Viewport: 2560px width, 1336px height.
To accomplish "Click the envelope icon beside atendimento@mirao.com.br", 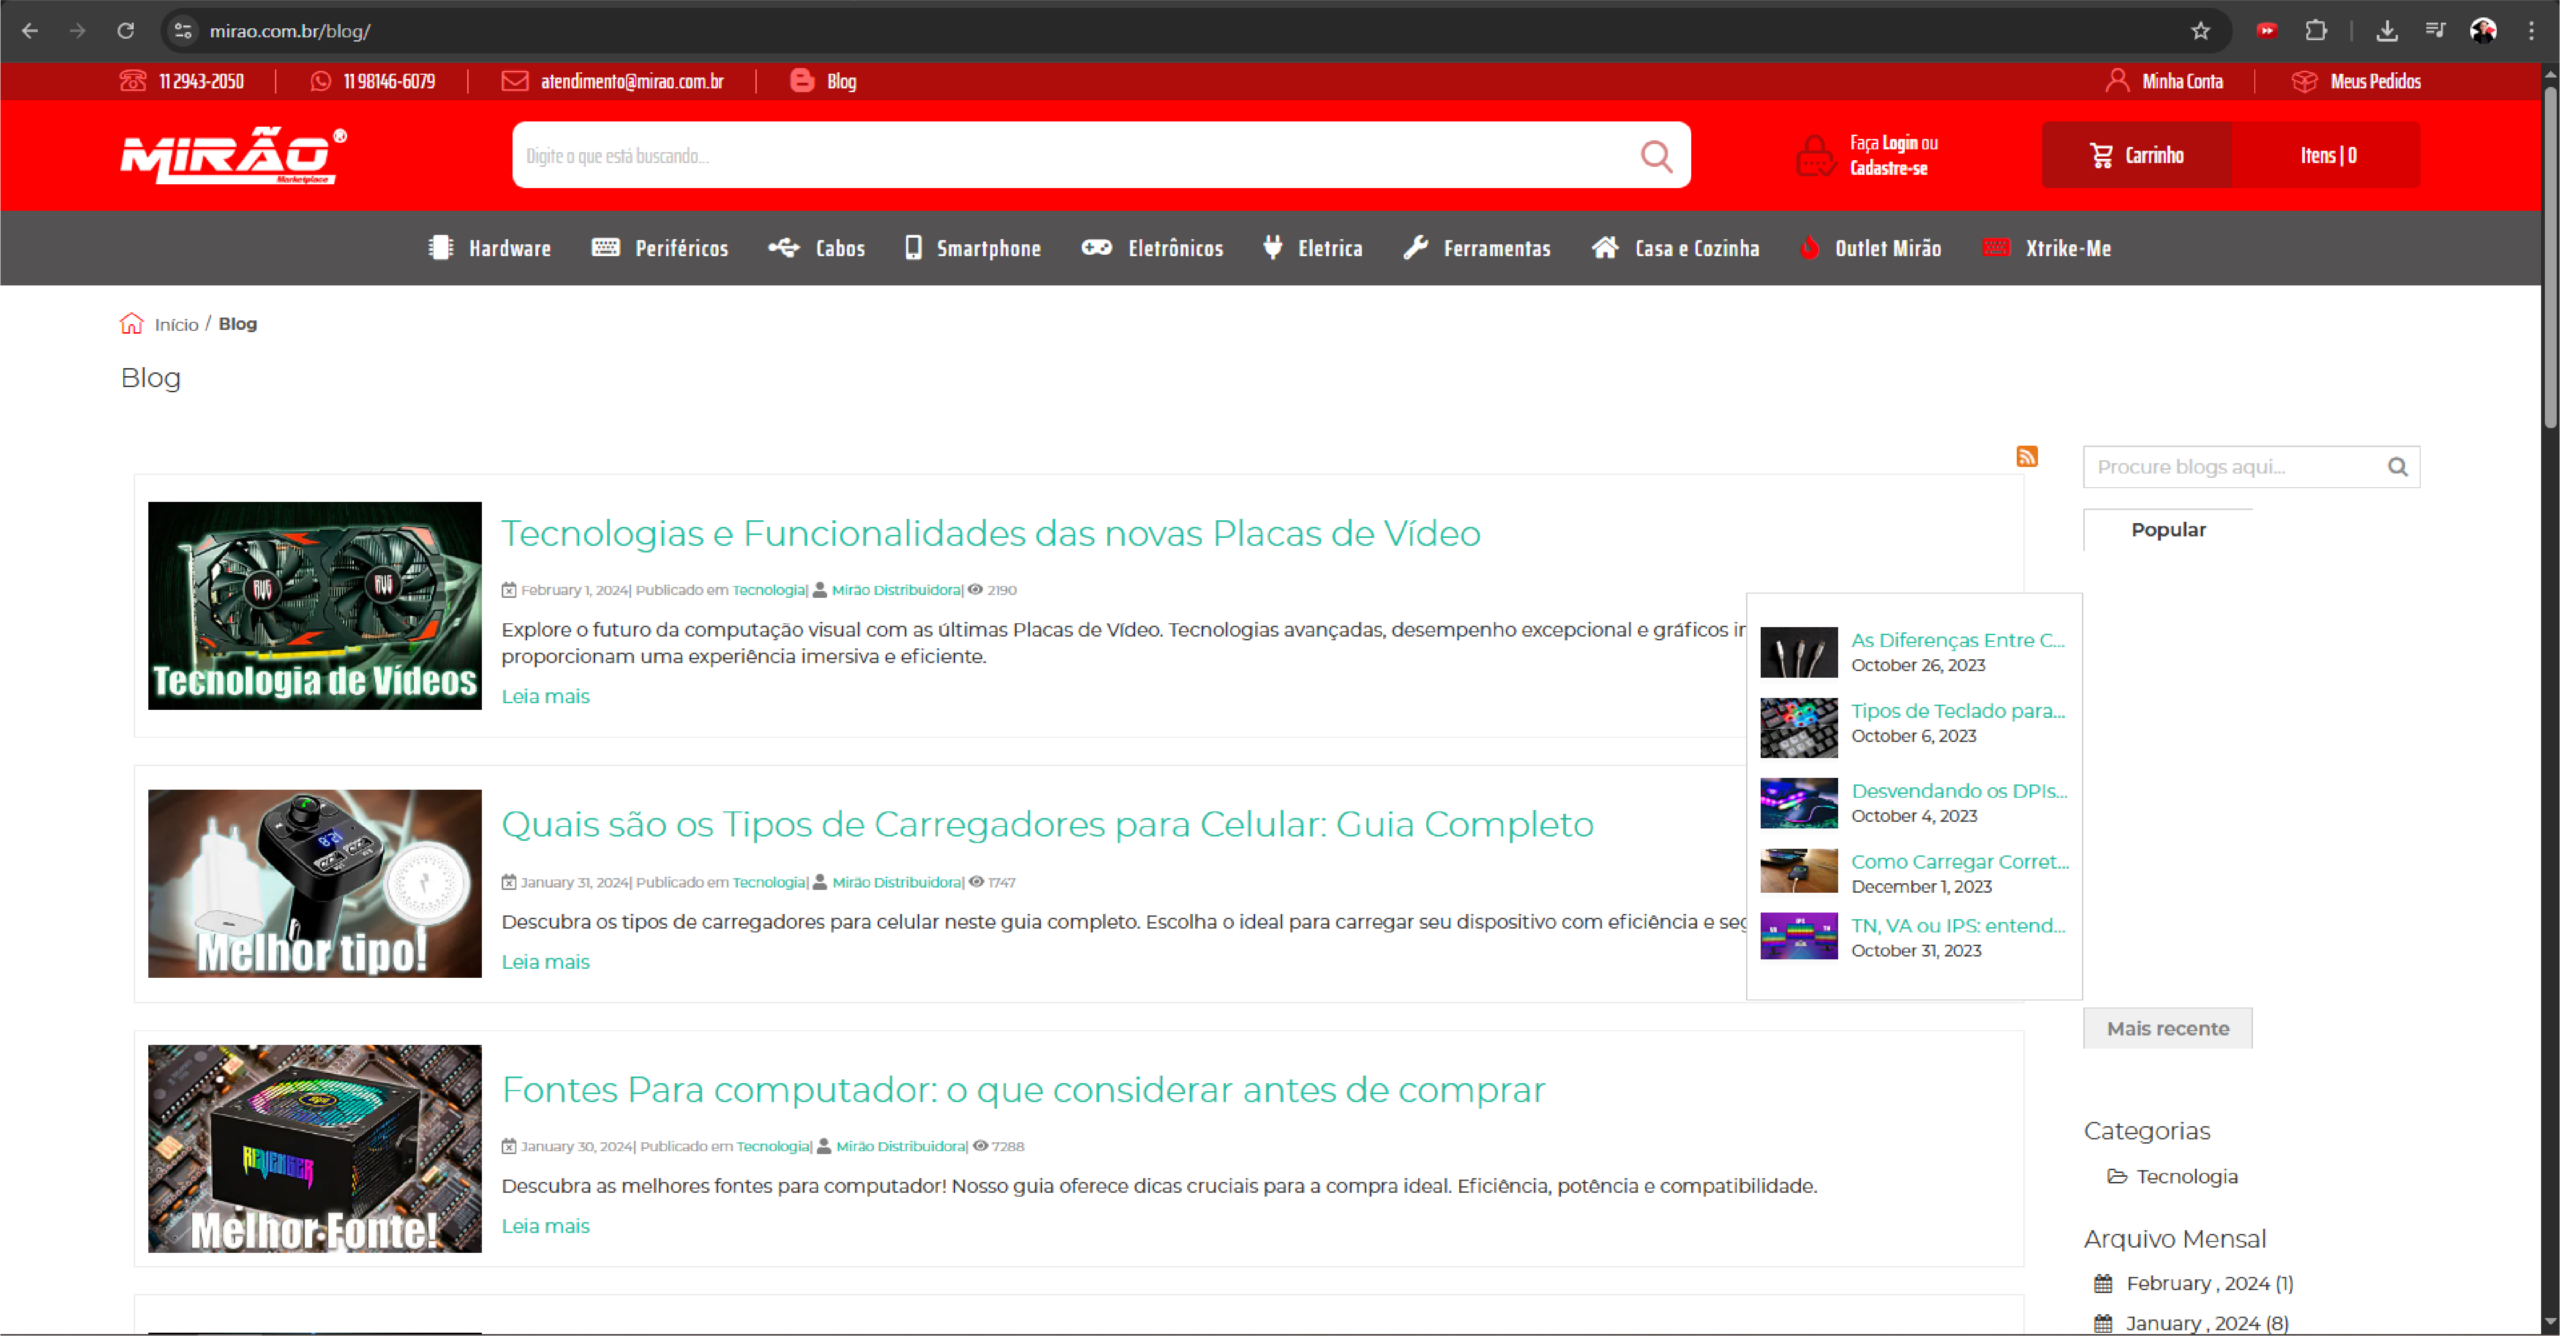I will 514,81.
